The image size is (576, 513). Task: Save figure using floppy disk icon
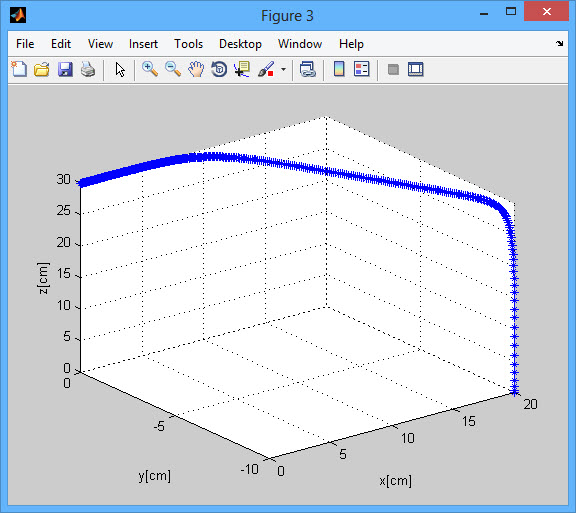(65, 69)
